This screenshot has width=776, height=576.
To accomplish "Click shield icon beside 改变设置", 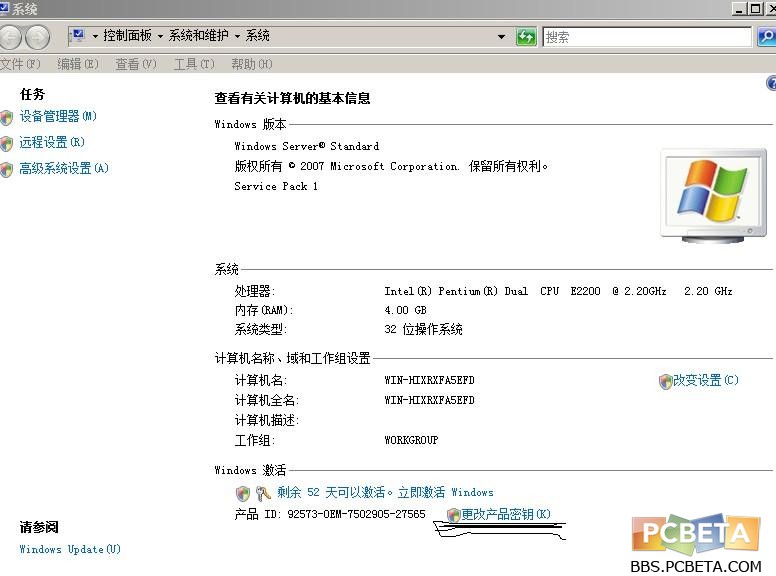I will click(x=666, y=381).
